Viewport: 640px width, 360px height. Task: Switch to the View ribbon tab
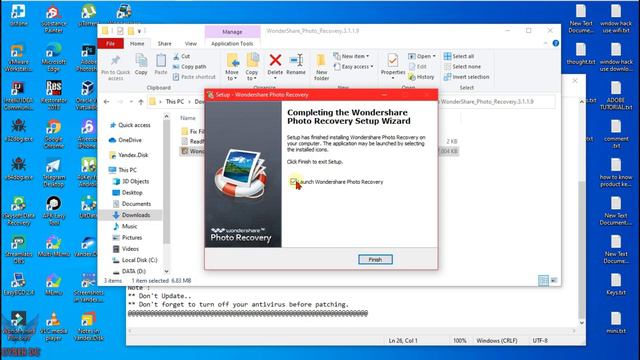pos(191,44)
